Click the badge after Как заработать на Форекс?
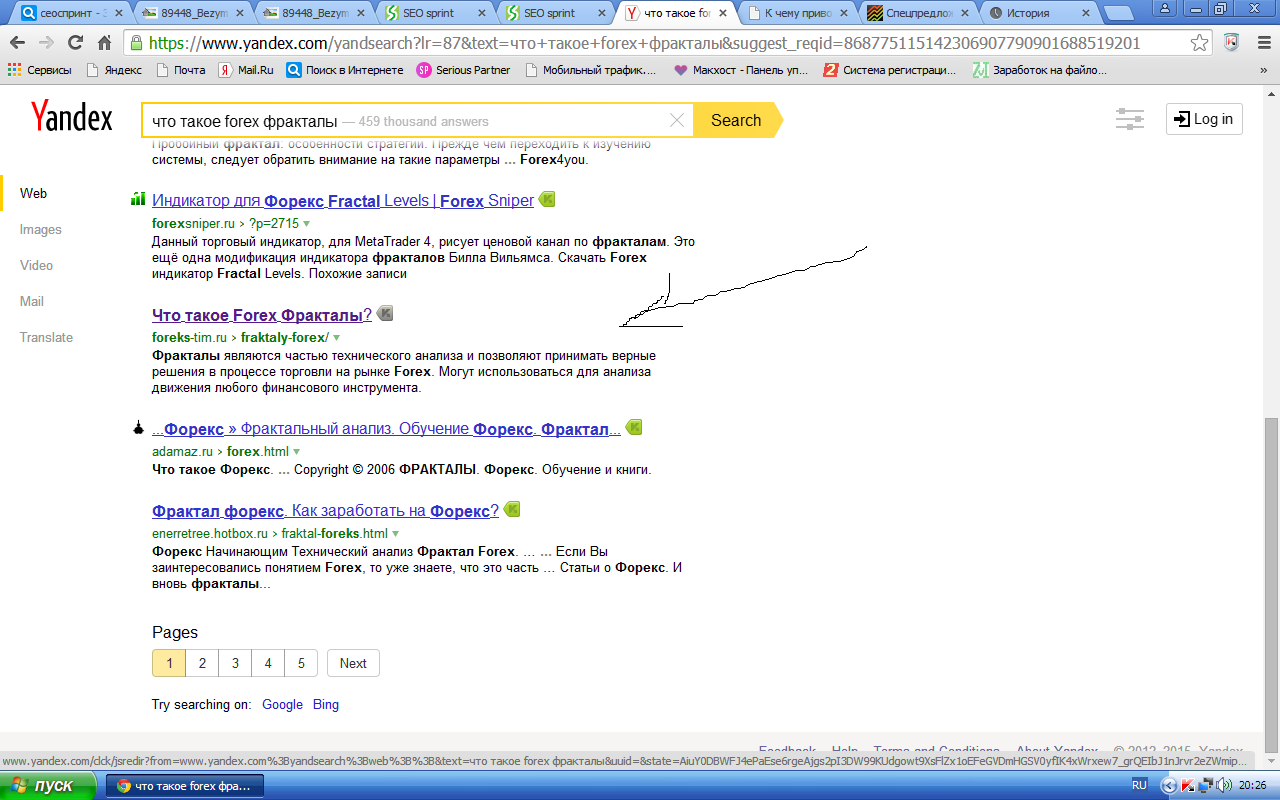Screen dimensions: 1280x800 pyautogui.click(x=512, y=510)
